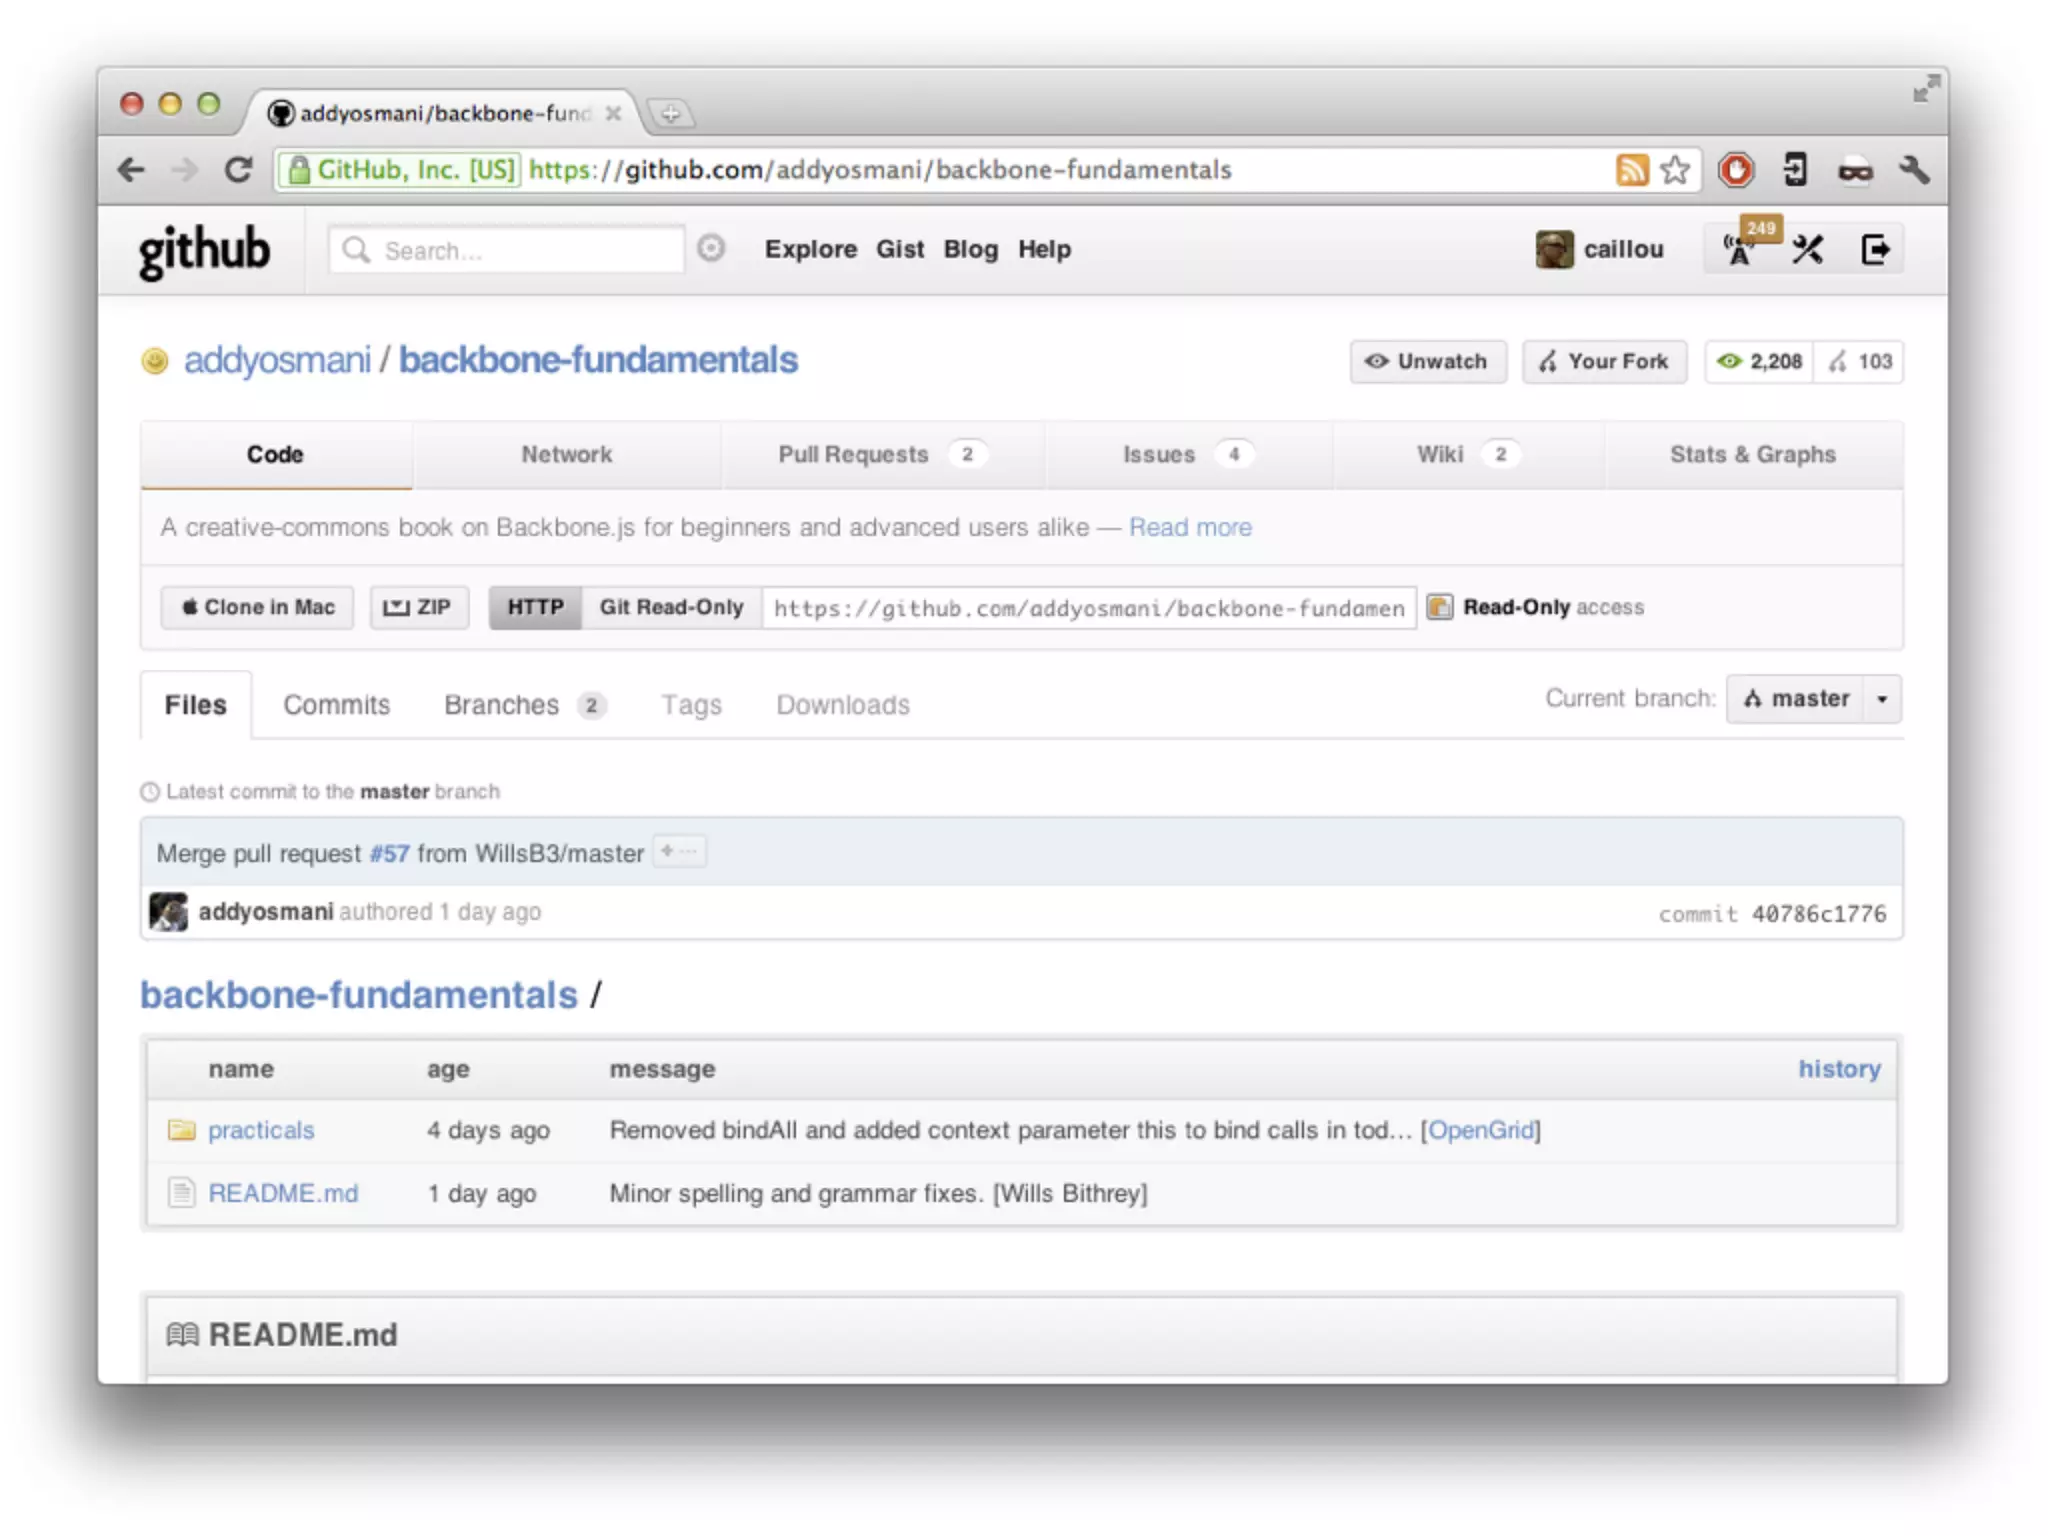
Task: Open Chrome wrench menu icon
Action: (x=1914, y=170)
